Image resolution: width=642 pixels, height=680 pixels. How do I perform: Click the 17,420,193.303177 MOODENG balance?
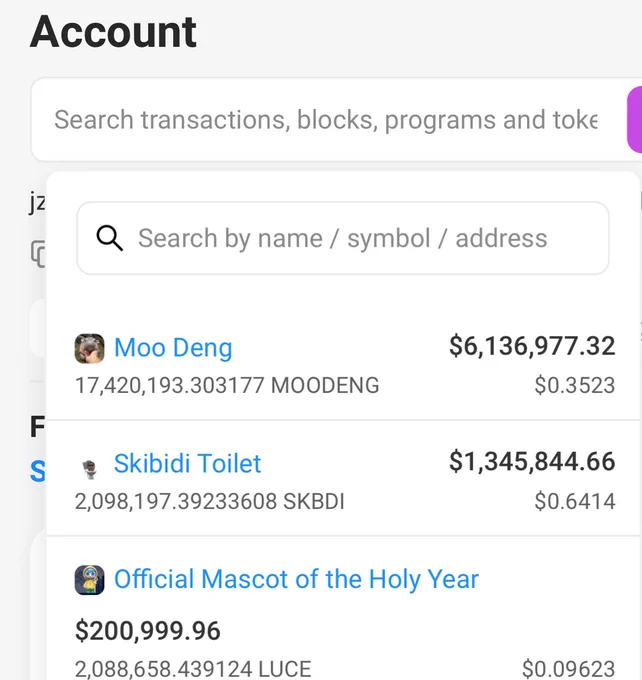(x=227, y=386)
